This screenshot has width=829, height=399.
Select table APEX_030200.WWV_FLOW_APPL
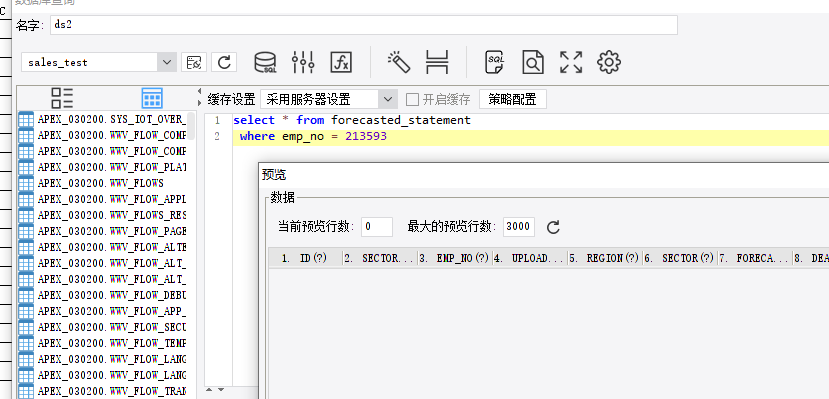click(103, 199)
